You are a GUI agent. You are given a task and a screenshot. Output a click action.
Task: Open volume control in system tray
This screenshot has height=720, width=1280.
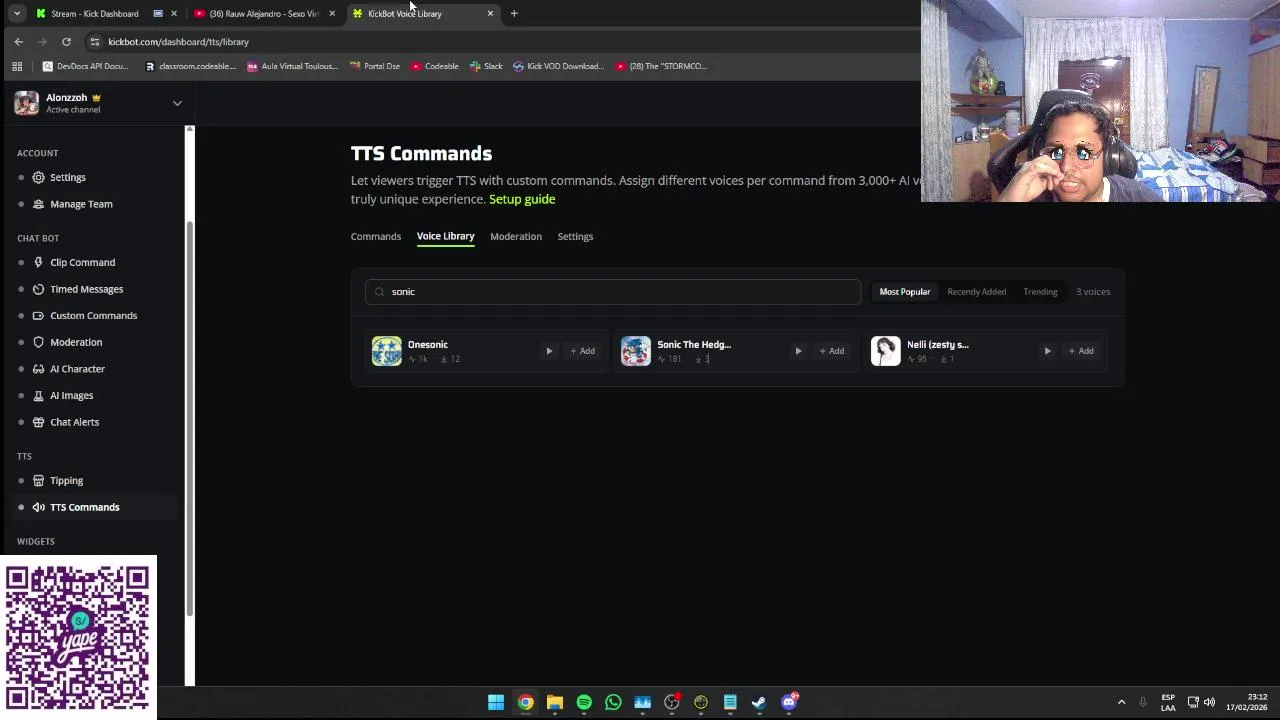1209,702
